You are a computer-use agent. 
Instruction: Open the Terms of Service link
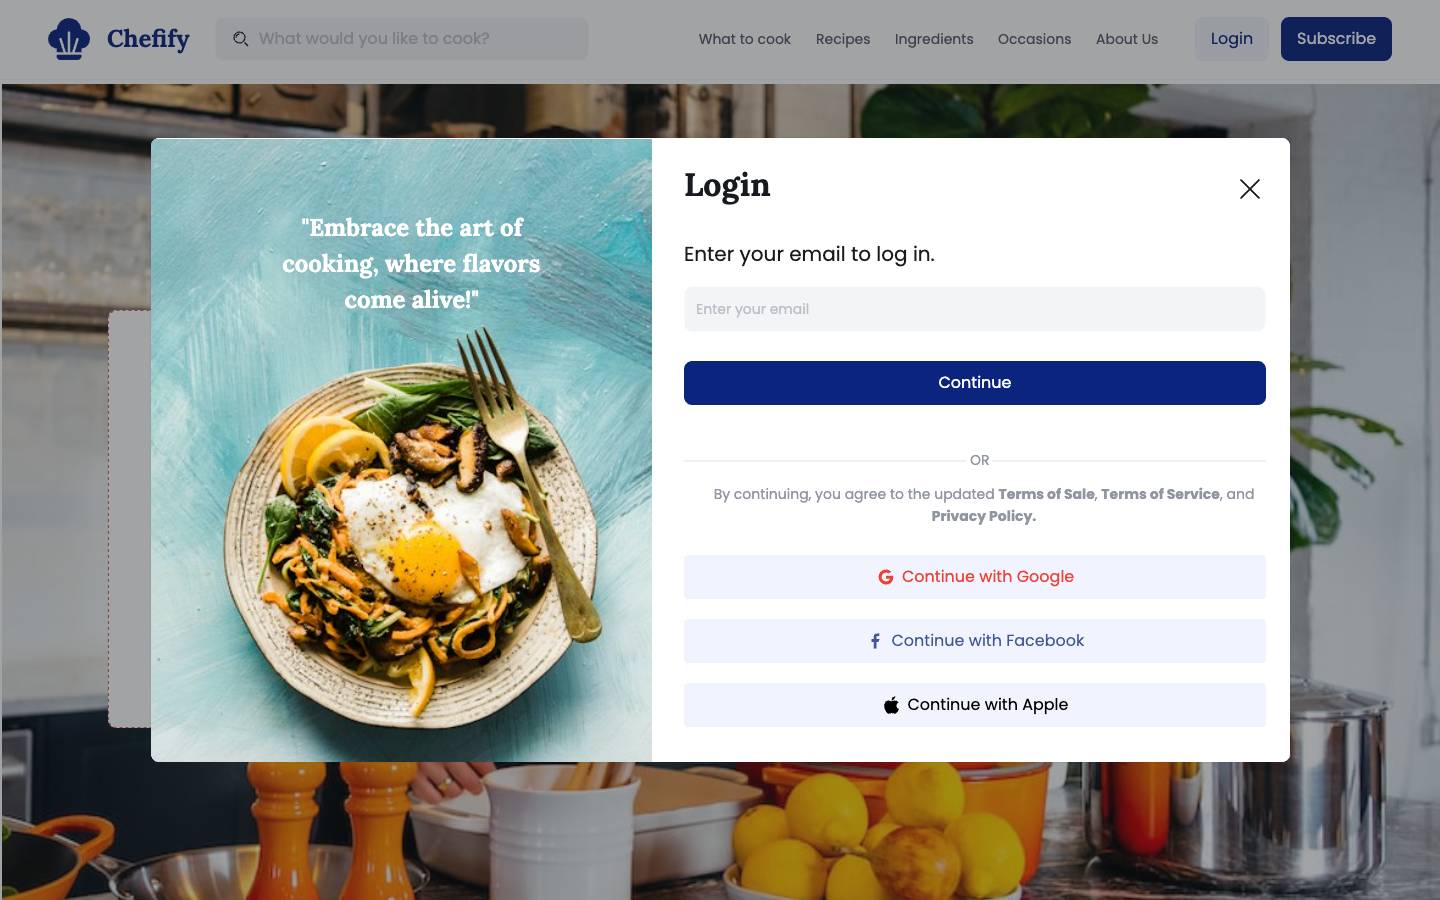tap(1160, 494)
